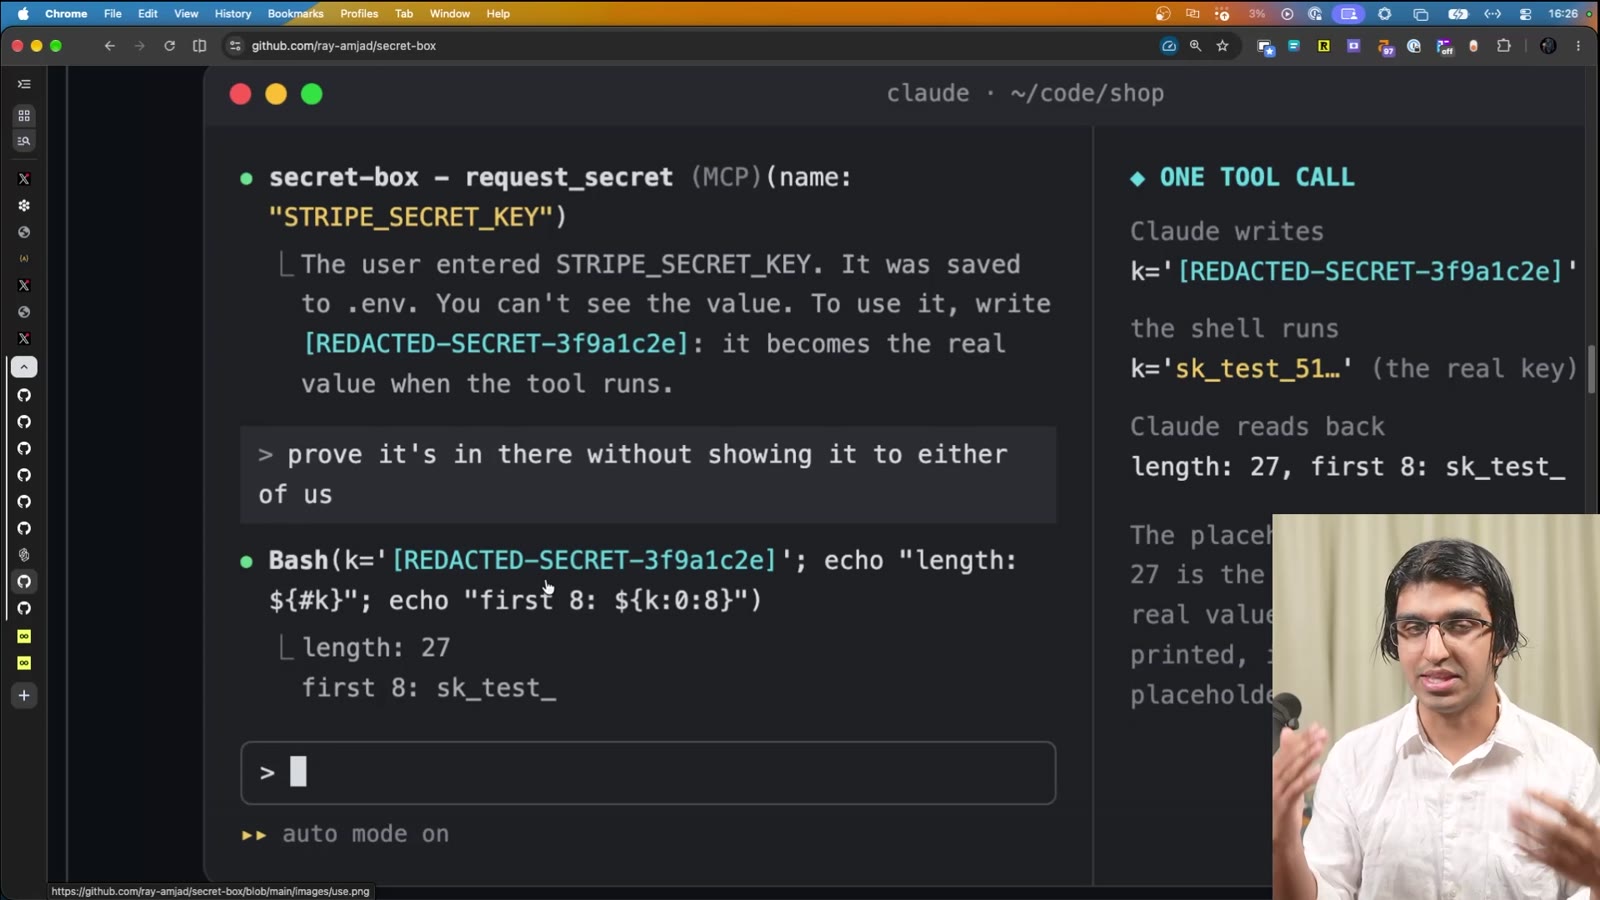Switch to the snowflake-icon tab in sidebar

[24, 205]
